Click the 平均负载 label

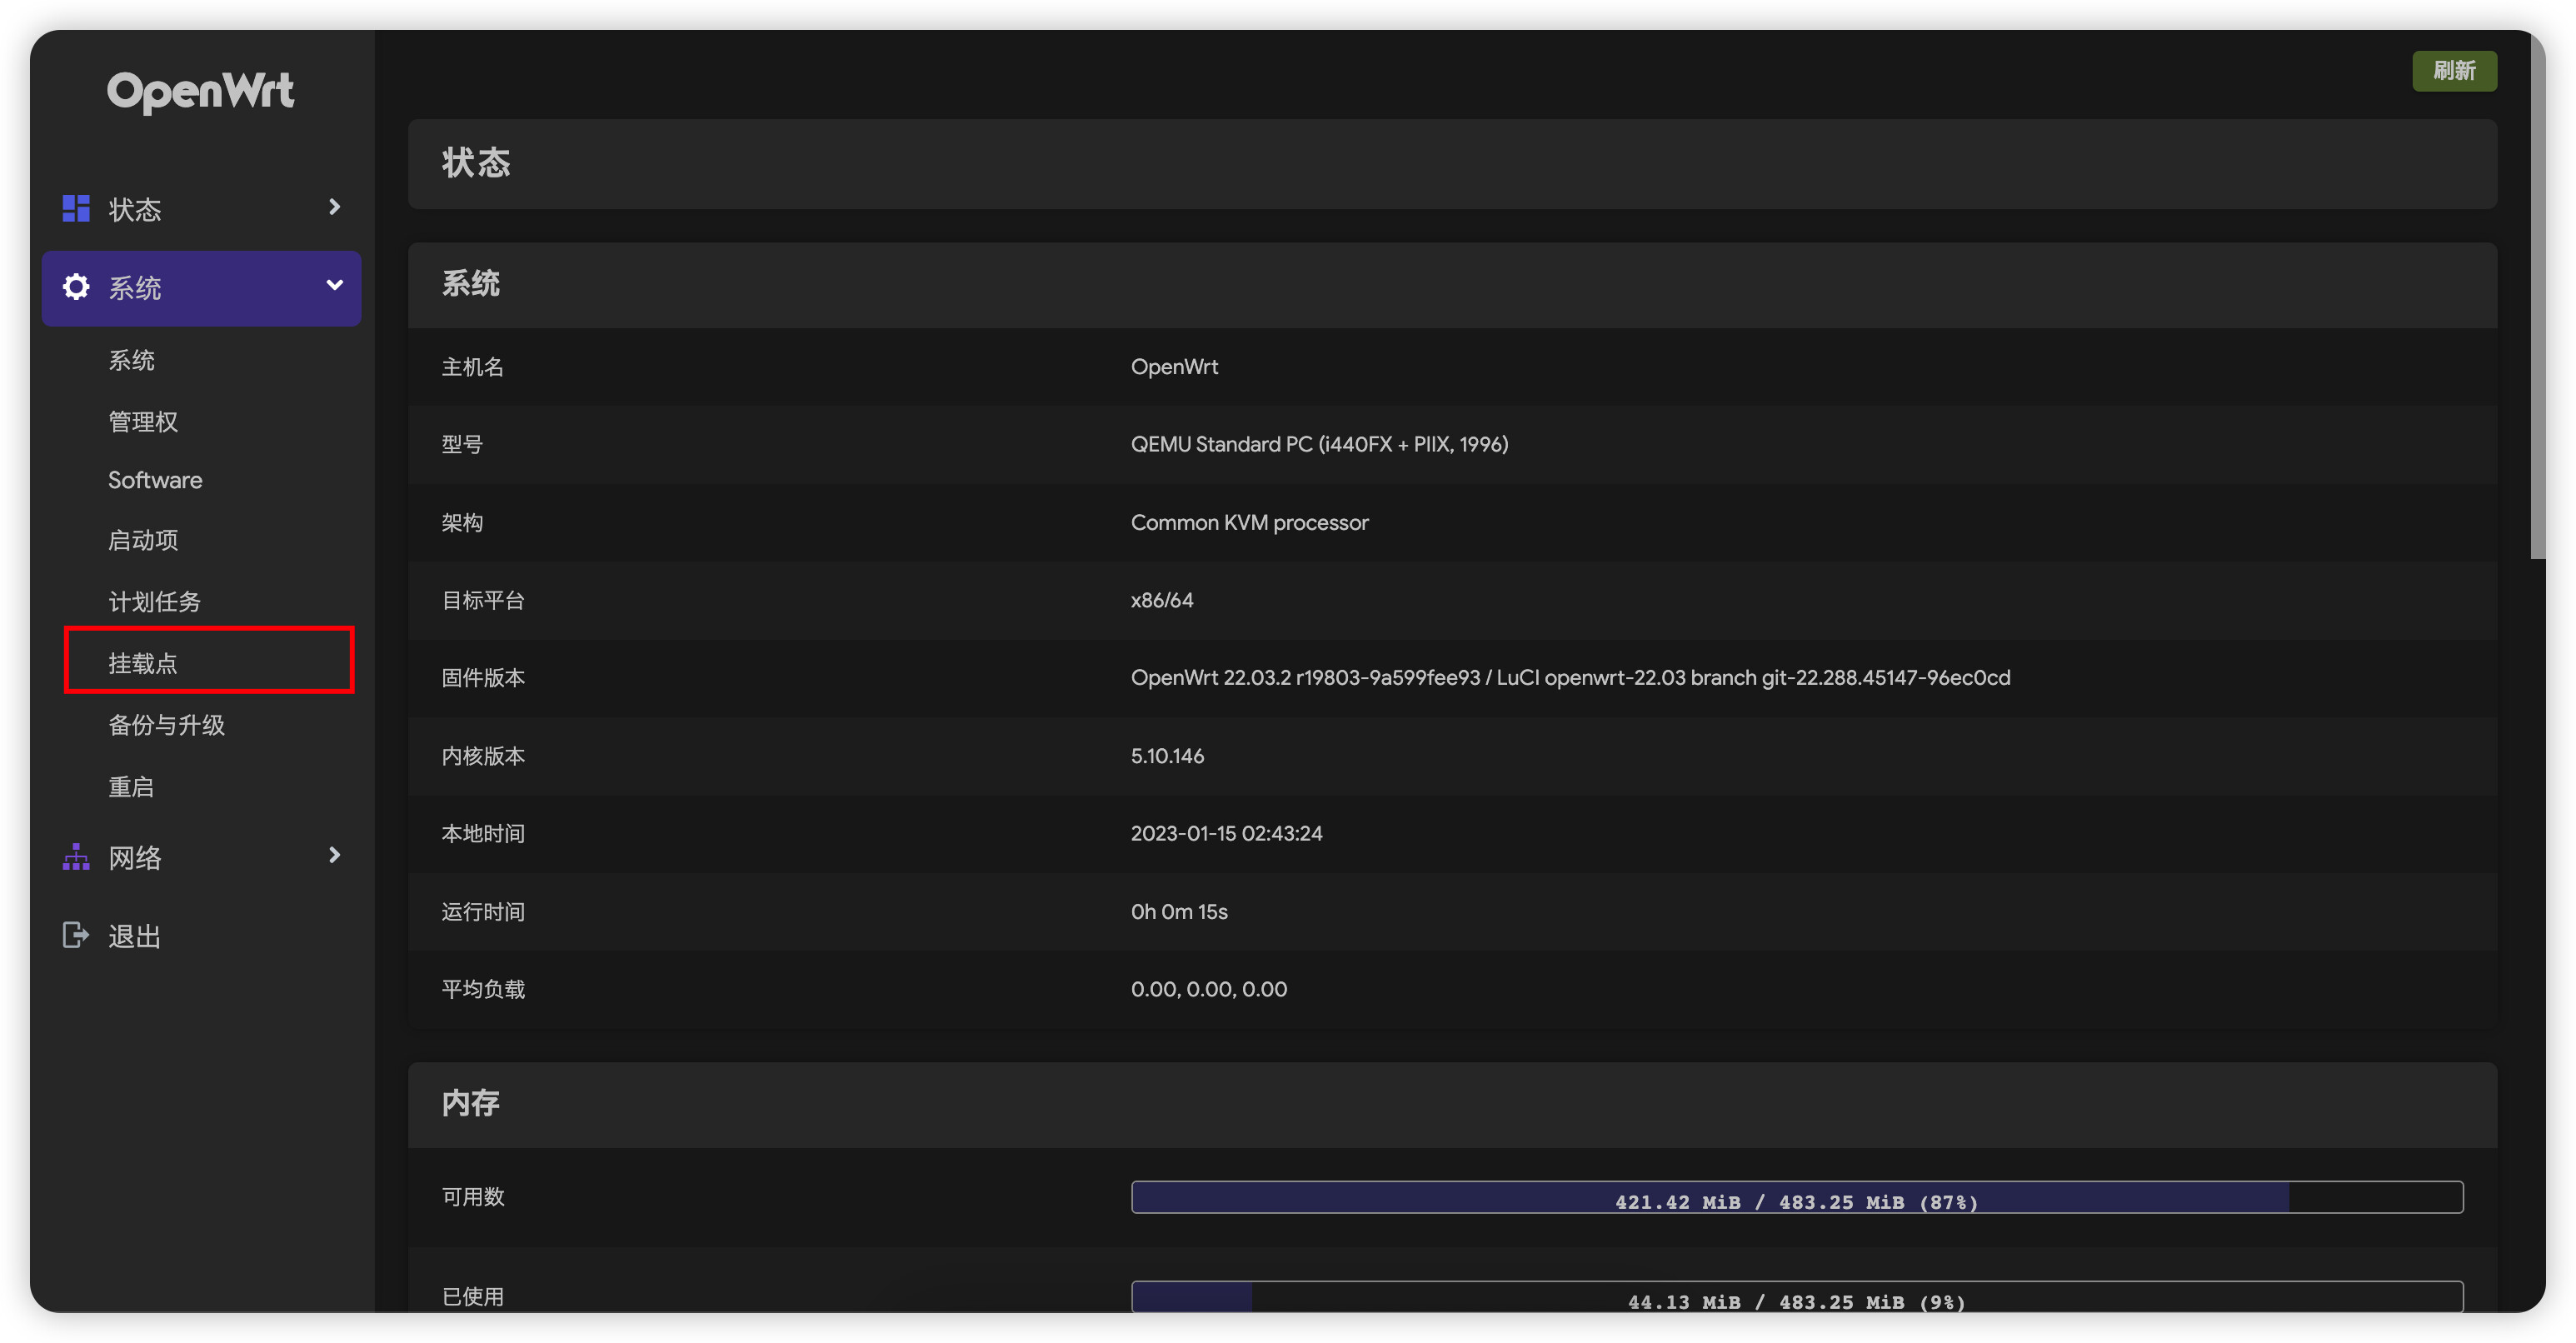(483, 989)
